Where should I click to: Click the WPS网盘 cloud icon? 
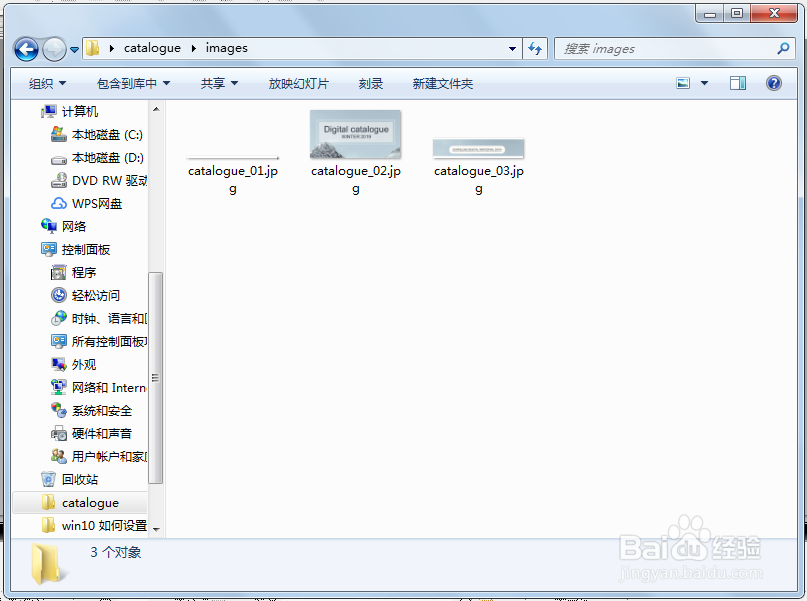point(59,204)
